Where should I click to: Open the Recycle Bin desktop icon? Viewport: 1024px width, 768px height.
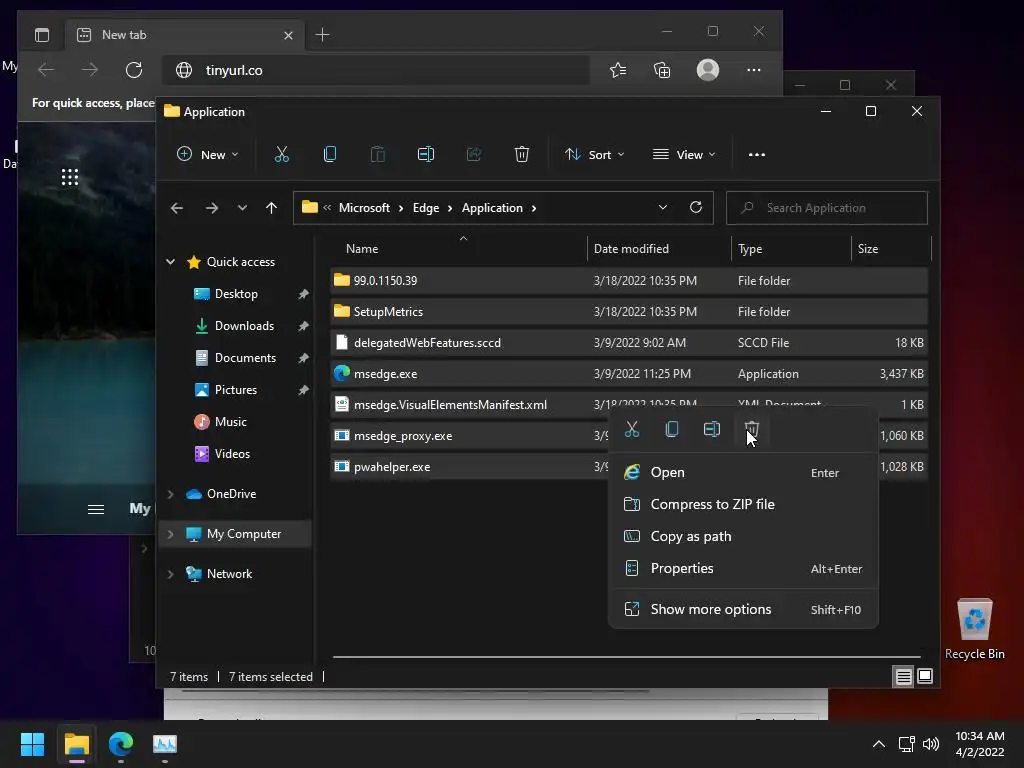[x=974, y=629]
